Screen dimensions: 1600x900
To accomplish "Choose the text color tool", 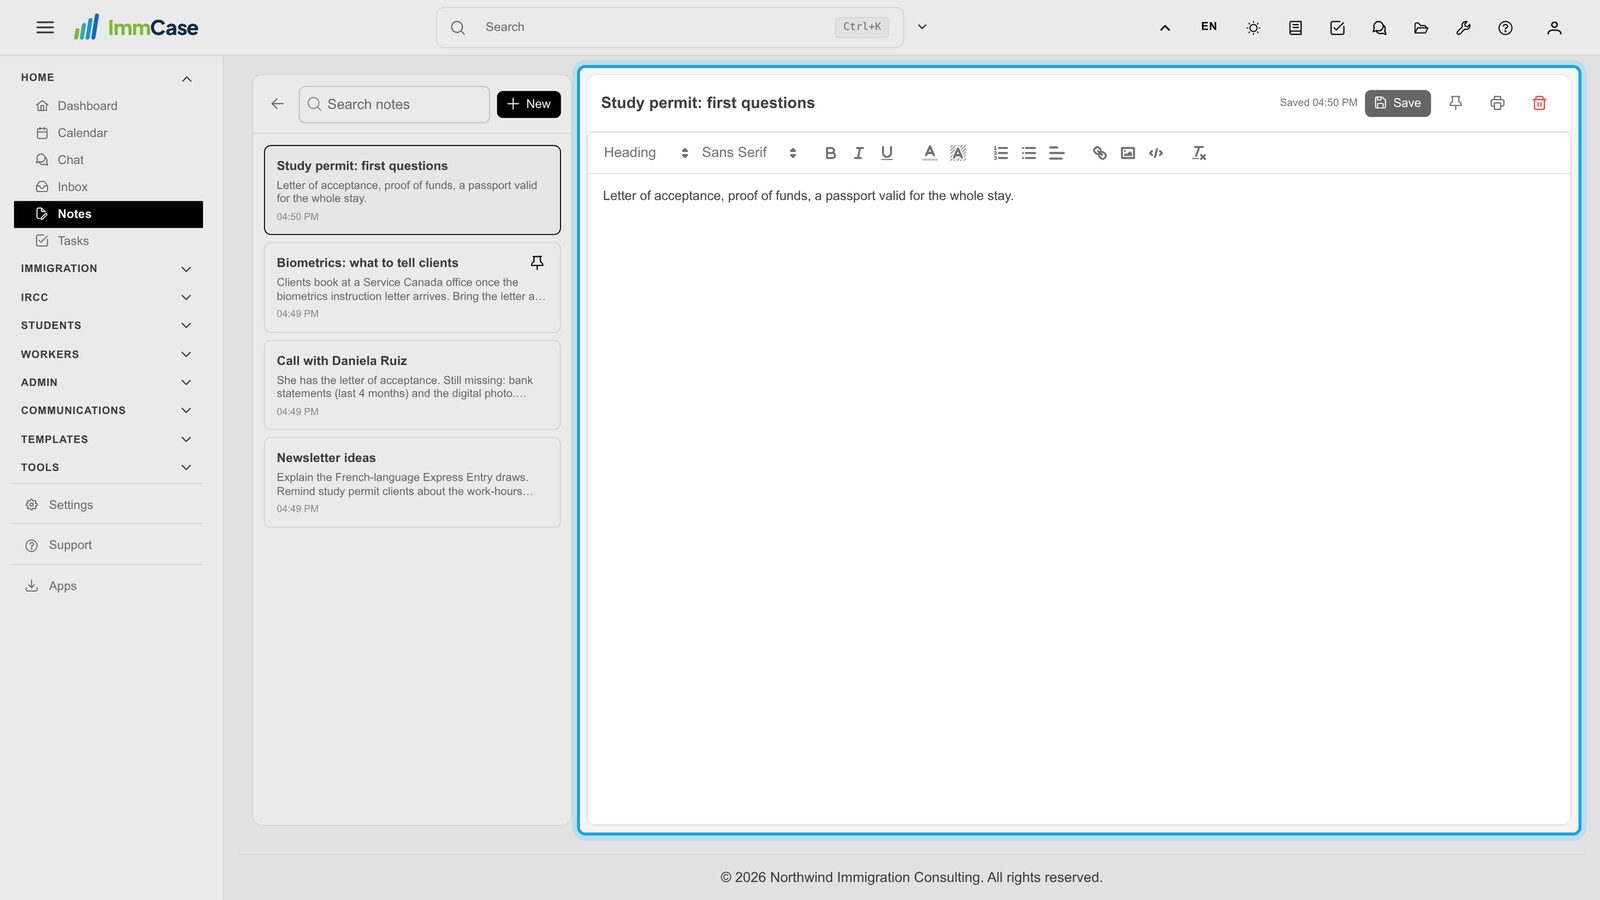I will tap(930, 153).
